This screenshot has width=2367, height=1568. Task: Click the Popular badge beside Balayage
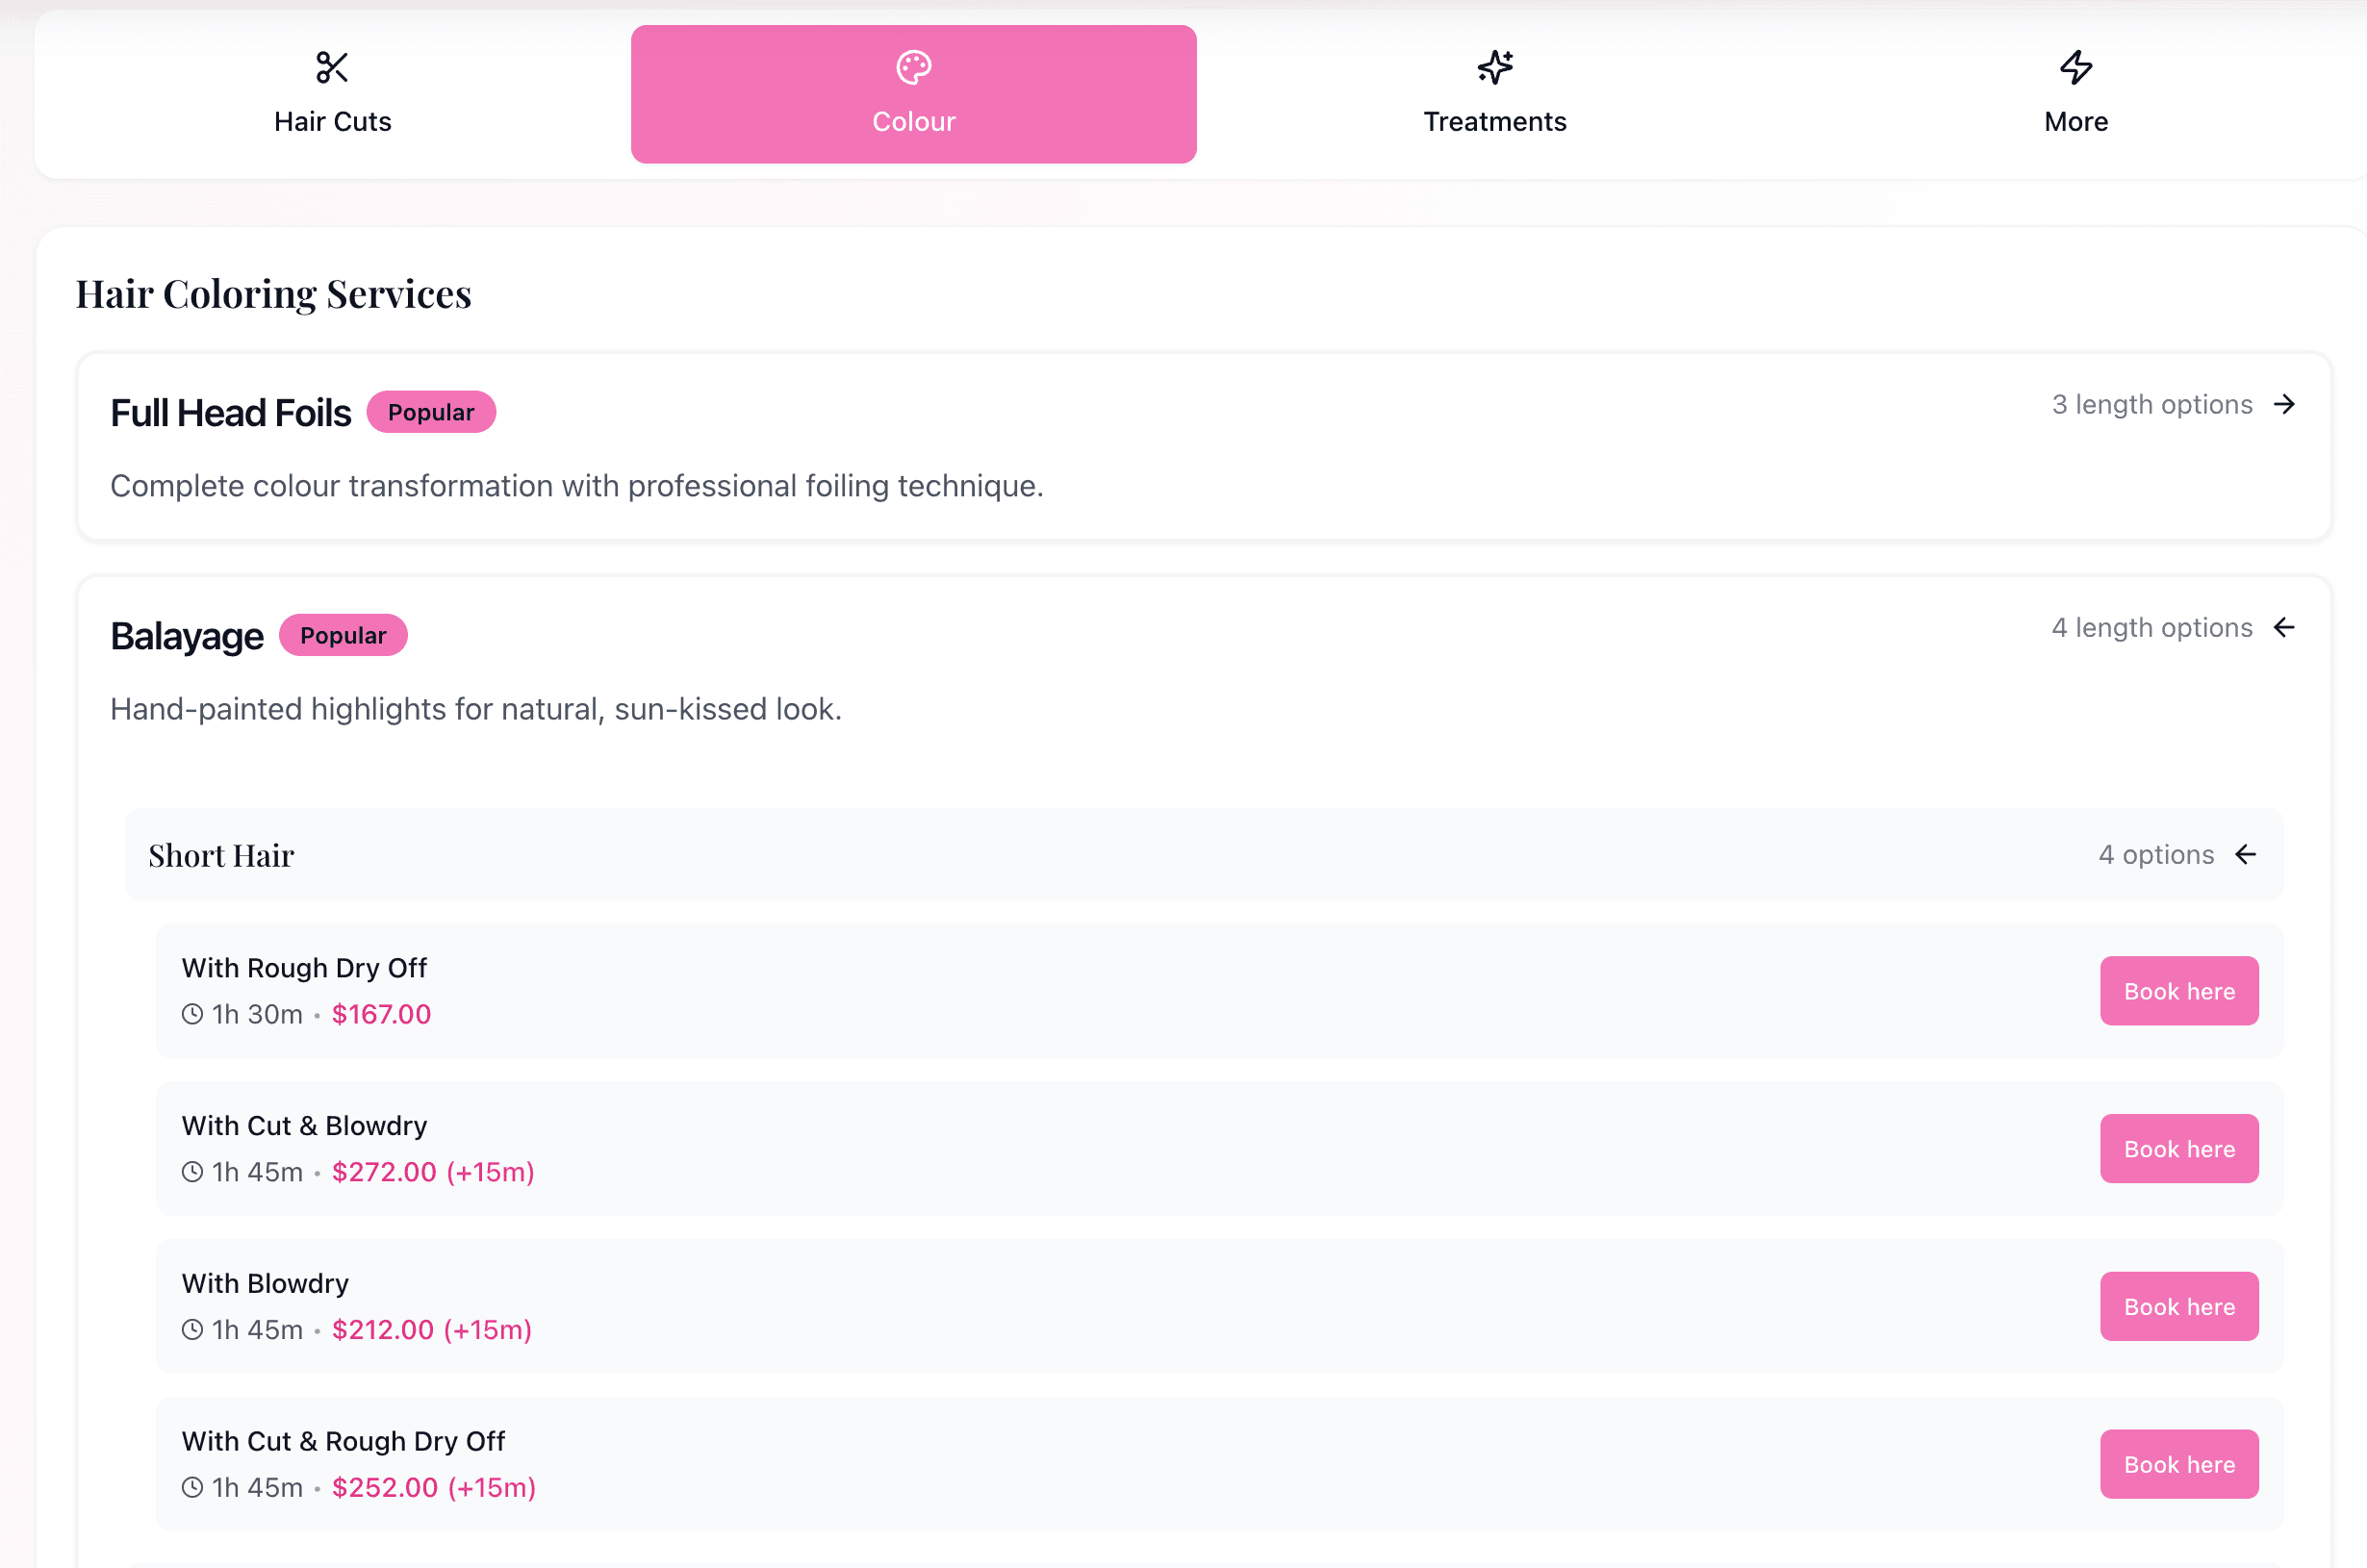343,635
